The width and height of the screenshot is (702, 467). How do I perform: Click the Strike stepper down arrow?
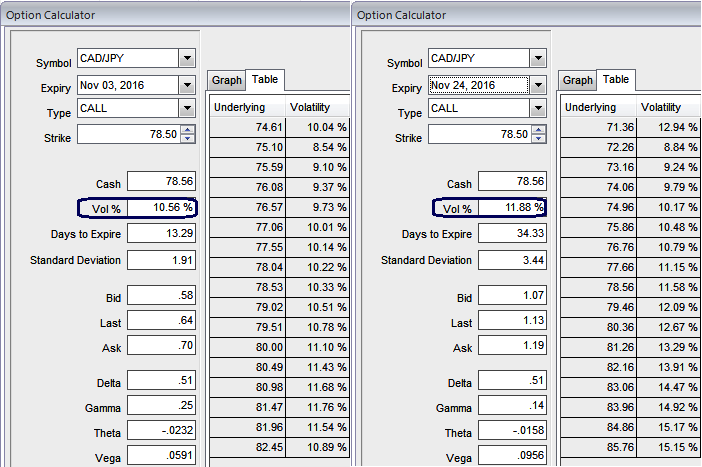point(187,139)
